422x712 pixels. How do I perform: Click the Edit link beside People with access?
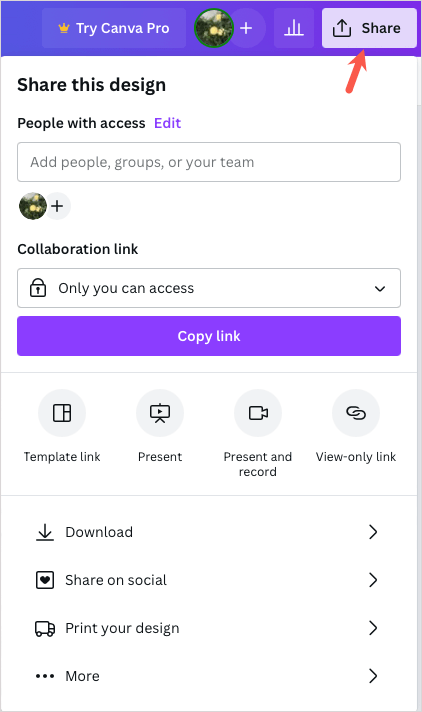[168, 123]
